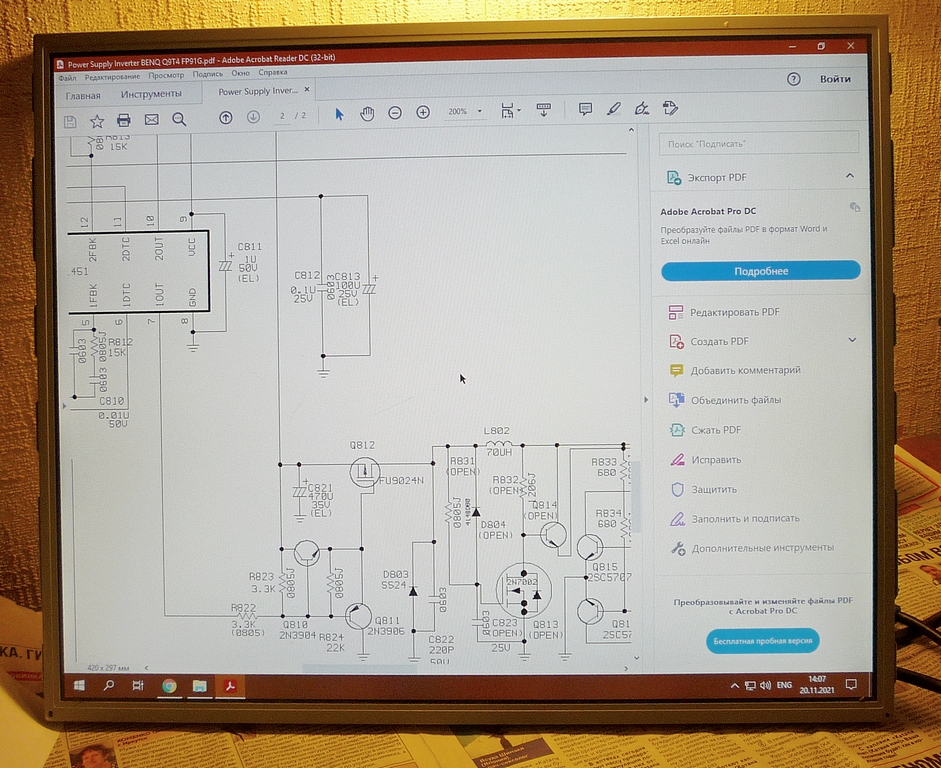
Task: Open the add comment speech bubble tool
Action: click(585, 109)
